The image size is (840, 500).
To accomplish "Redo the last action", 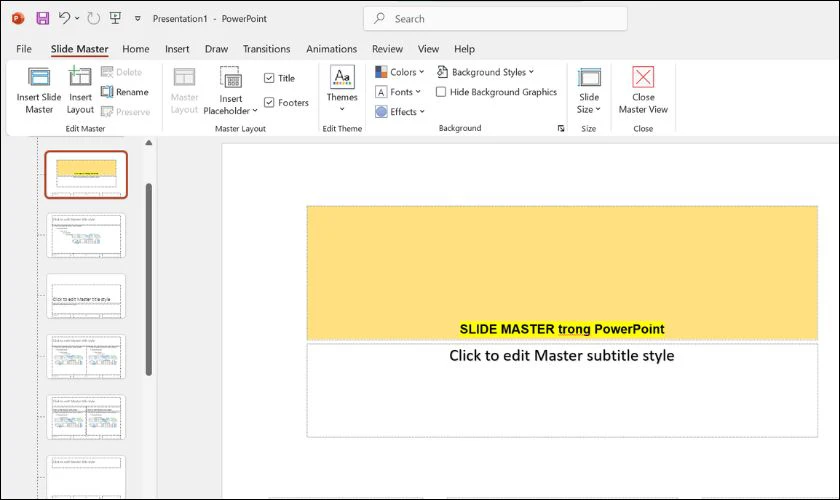I will click(x=93, y=19).
